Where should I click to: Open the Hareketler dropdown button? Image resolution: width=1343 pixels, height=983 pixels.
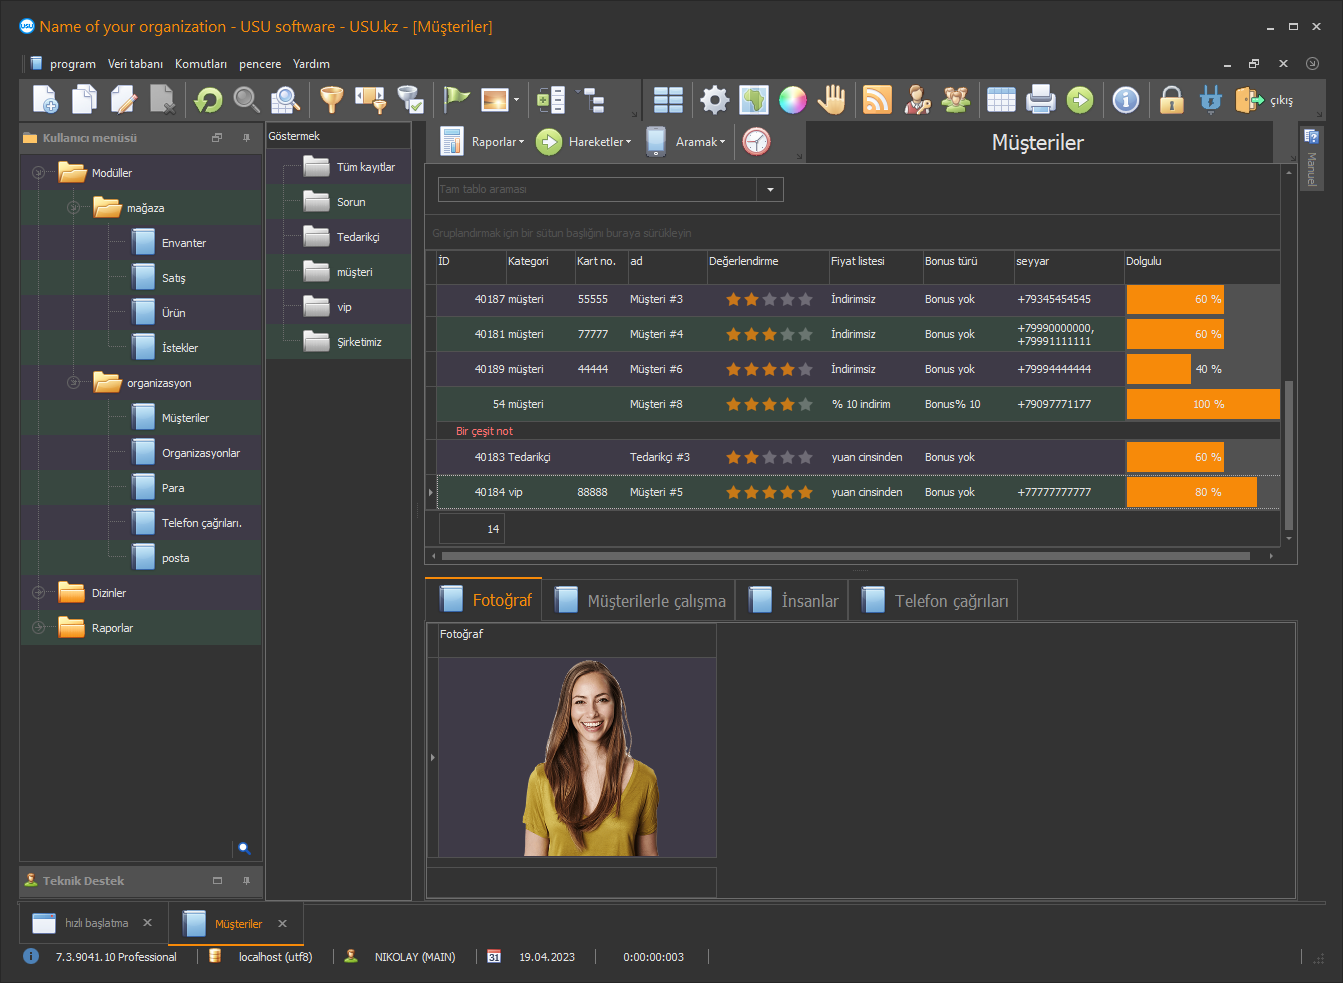pyautogui.click(x=584, y=142)
